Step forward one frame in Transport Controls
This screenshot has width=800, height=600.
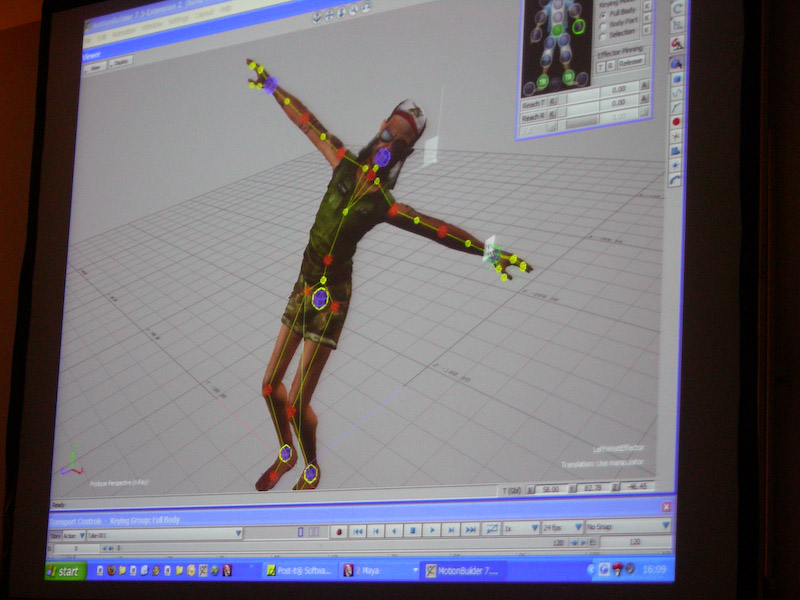point(451,530)
